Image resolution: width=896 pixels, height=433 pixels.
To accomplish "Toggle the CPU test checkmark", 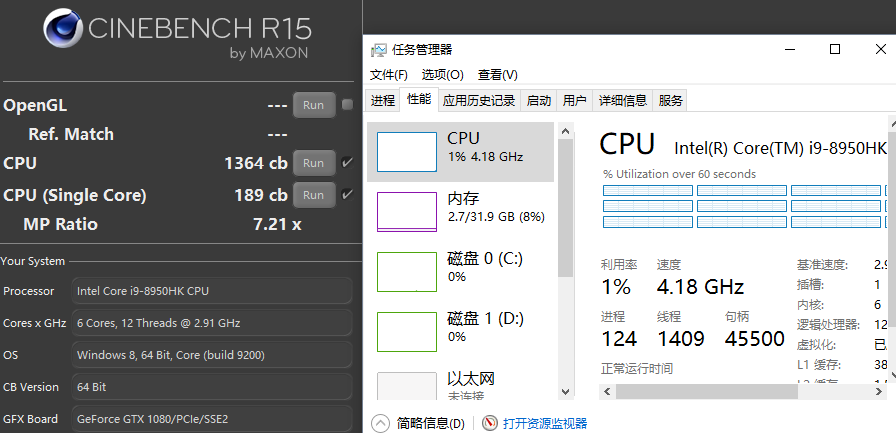I will [x=347, y=163].
